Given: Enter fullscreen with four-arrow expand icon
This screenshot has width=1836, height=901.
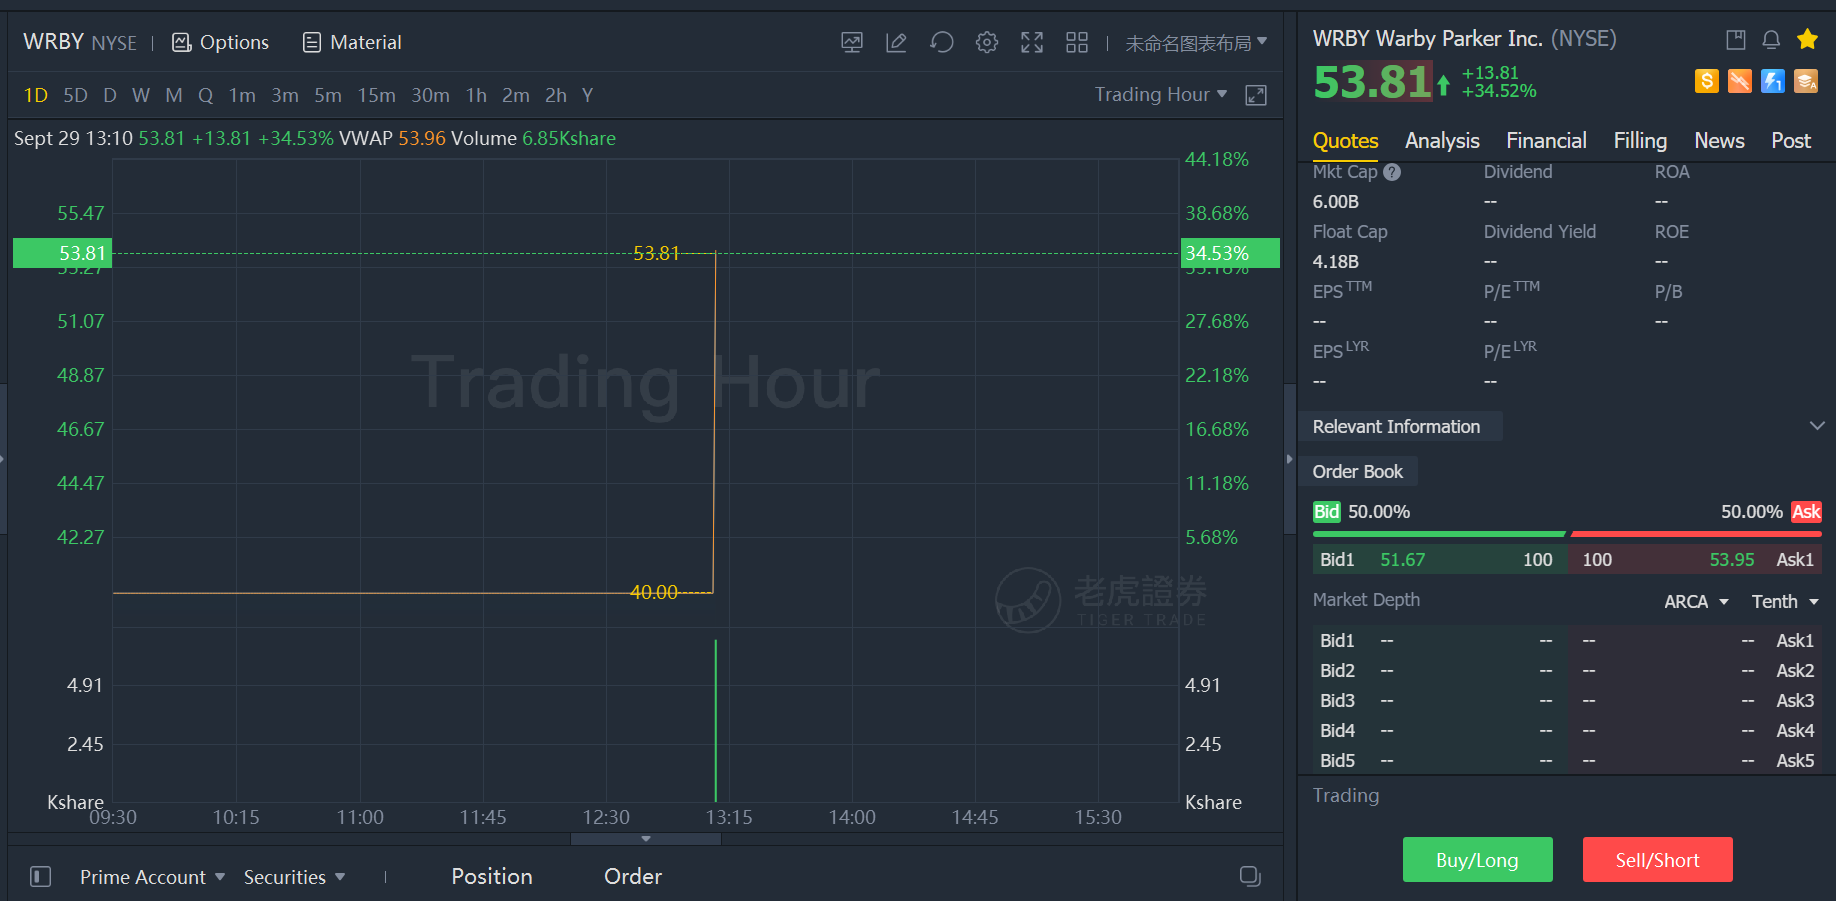Looking at the screenshot, I should click(1032, 42).
